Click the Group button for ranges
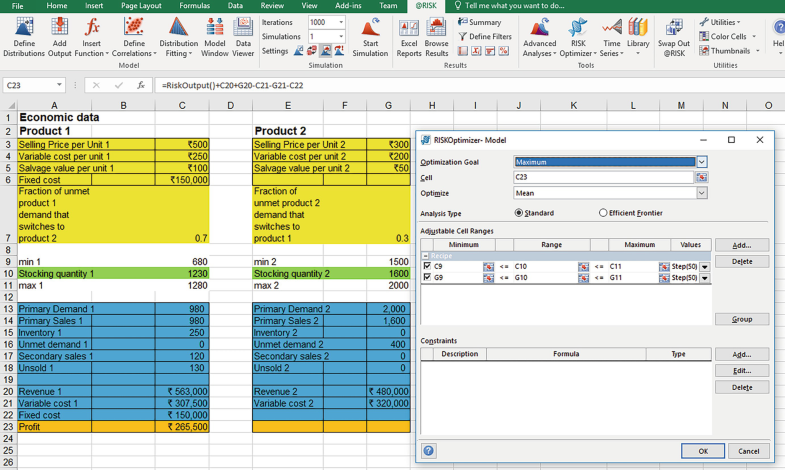The height and width of the screenshot is (470, 785). pyautogui.click(x=741, y=319)
